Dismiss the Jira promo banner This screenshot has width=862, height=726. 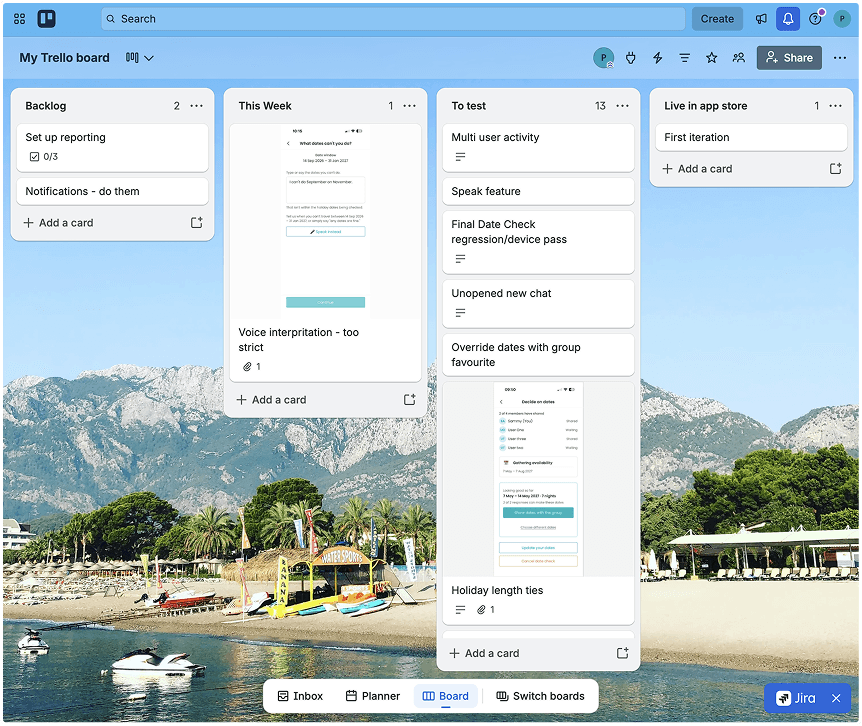[x=836, y=698]
